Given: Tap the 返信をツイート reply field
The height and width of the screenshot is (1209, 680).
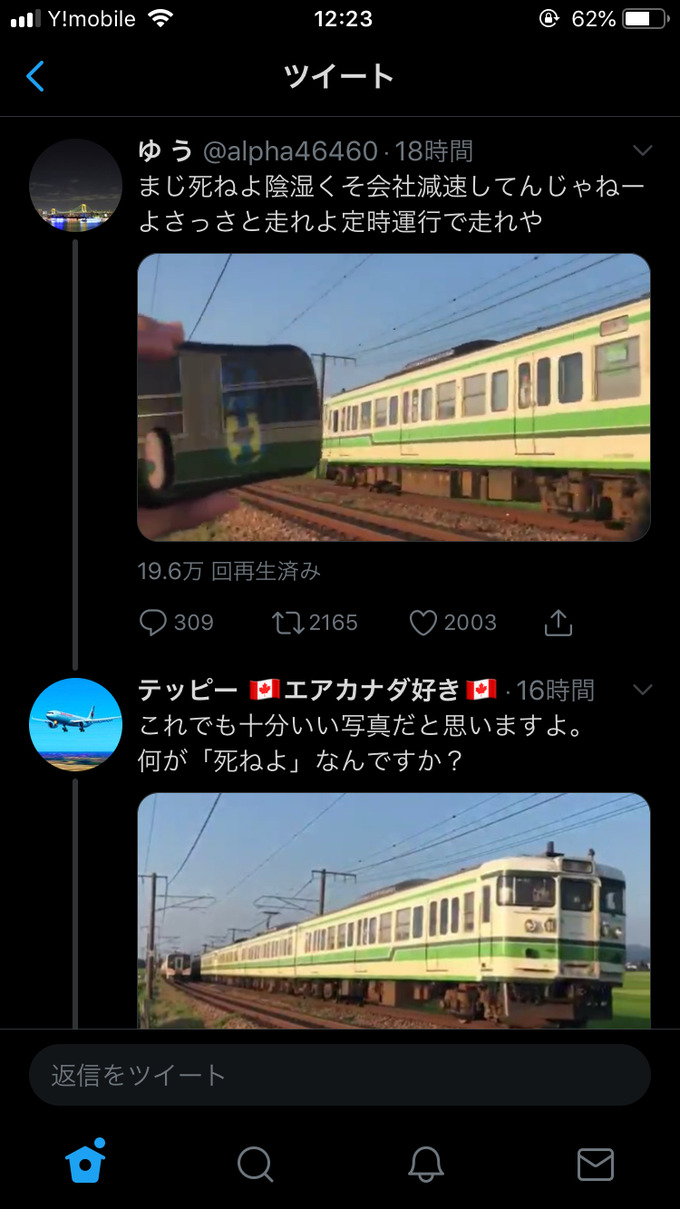Looking at the screenshot, I should pos(340,1075).
